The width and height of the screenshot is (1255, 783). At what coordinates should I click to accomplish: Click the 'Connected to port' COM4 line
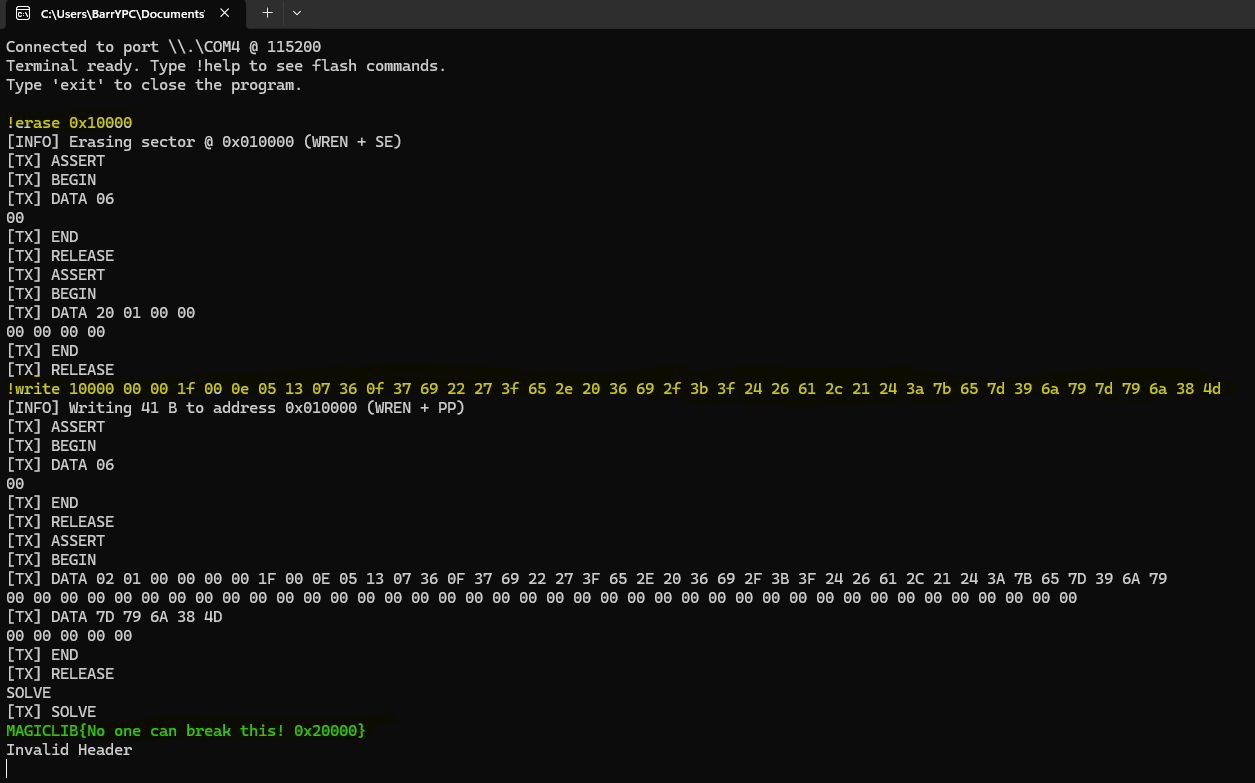[x=163, y=47]
